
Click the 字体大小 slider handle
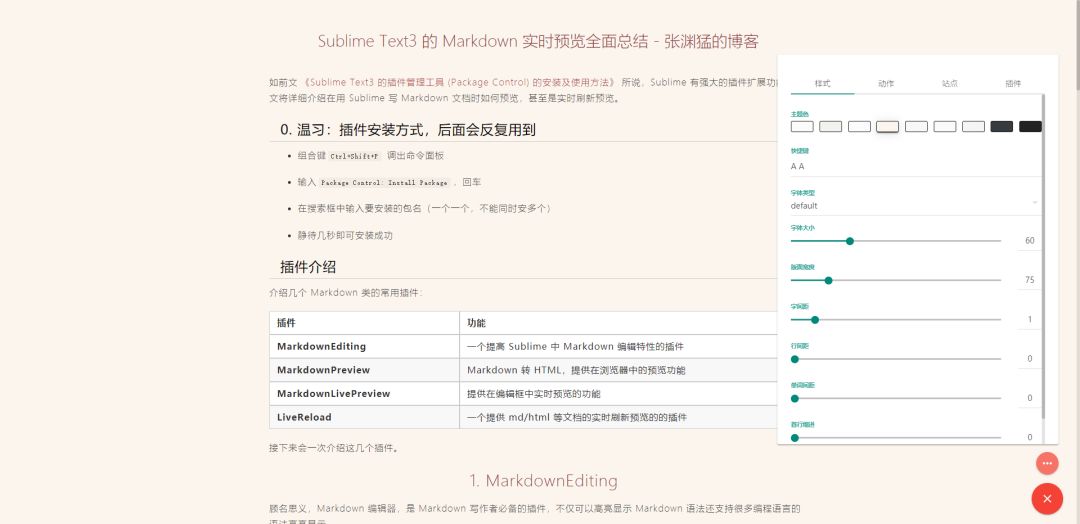pos(850,241)
